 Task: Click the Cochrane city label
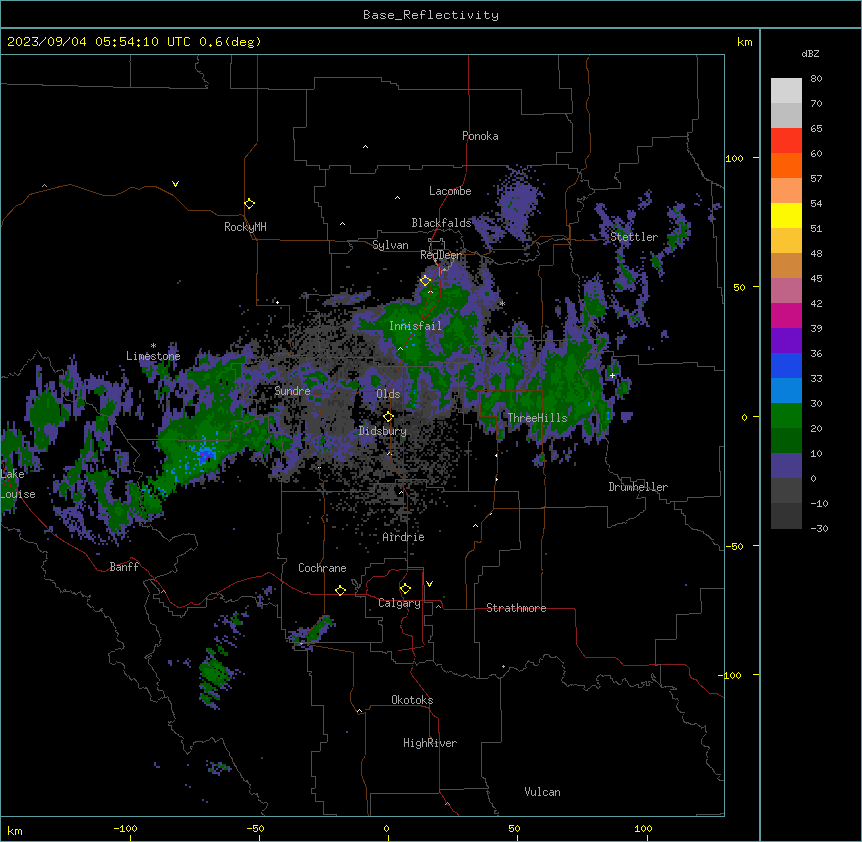tap(322, 568)
